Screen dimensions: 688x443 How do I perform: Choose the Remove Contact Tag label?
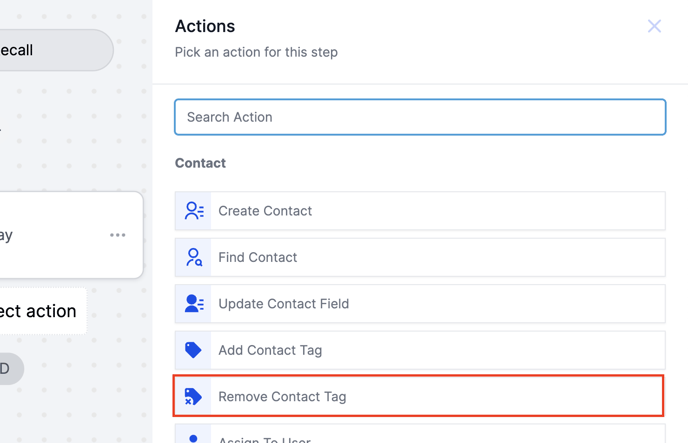pyautogui.click(x=282, y=397)
